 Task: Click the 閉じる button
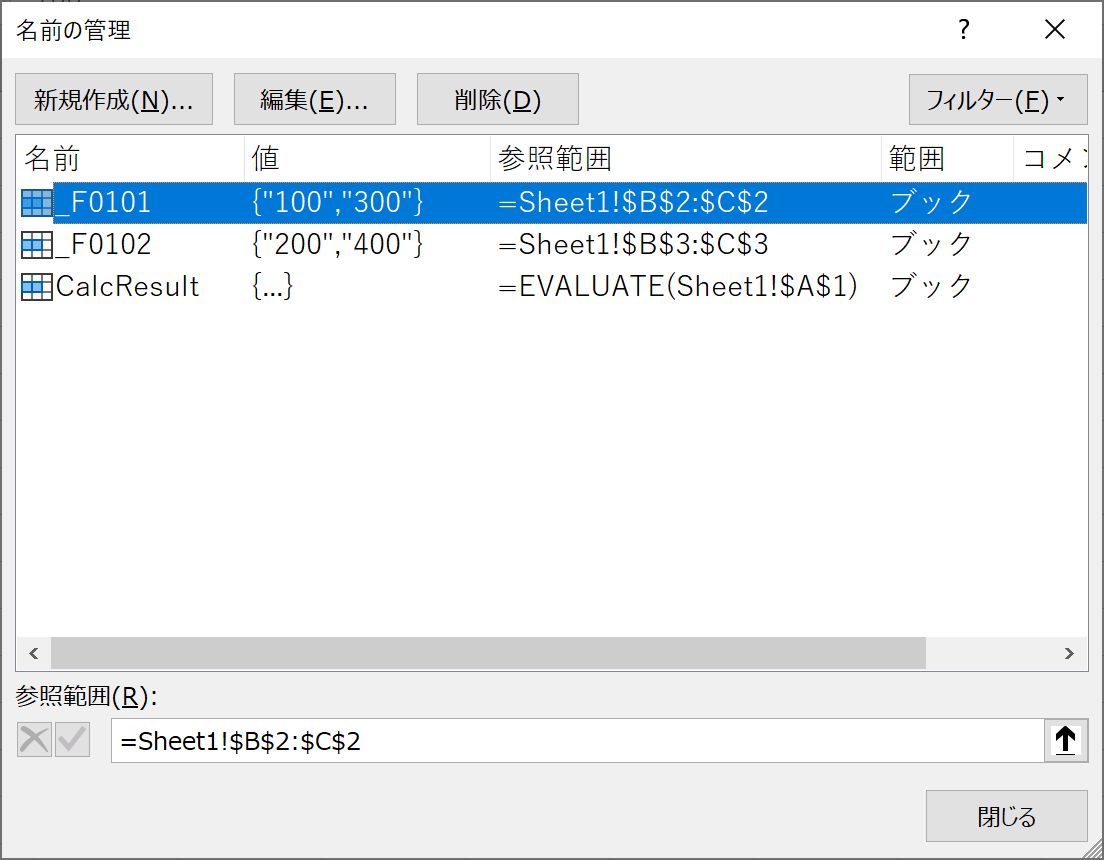pos(1007,816)
